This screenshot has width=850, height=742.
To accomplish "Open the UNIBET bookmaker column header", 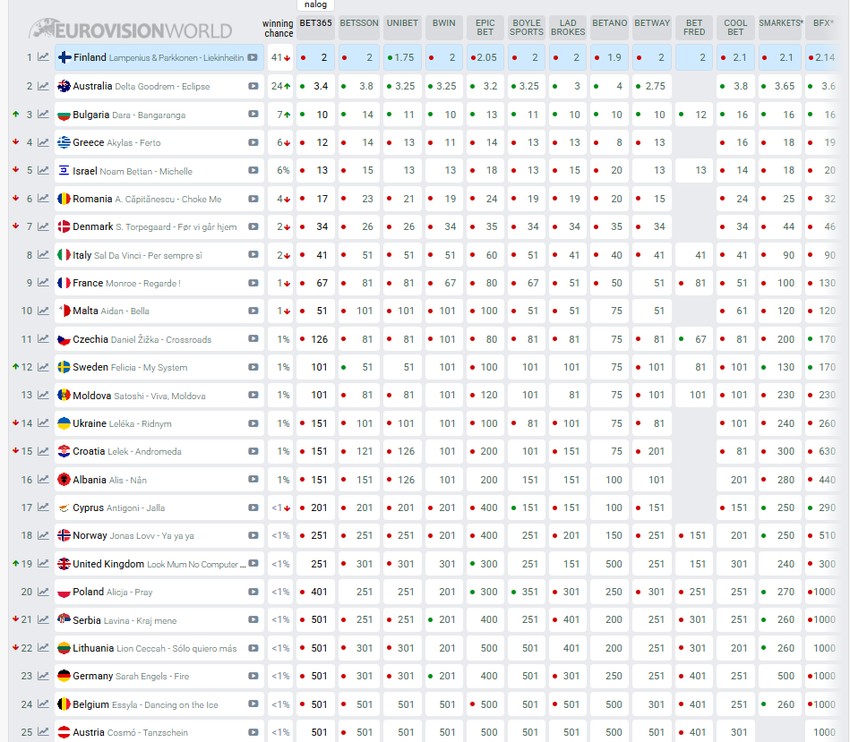I will coord(402,27).
